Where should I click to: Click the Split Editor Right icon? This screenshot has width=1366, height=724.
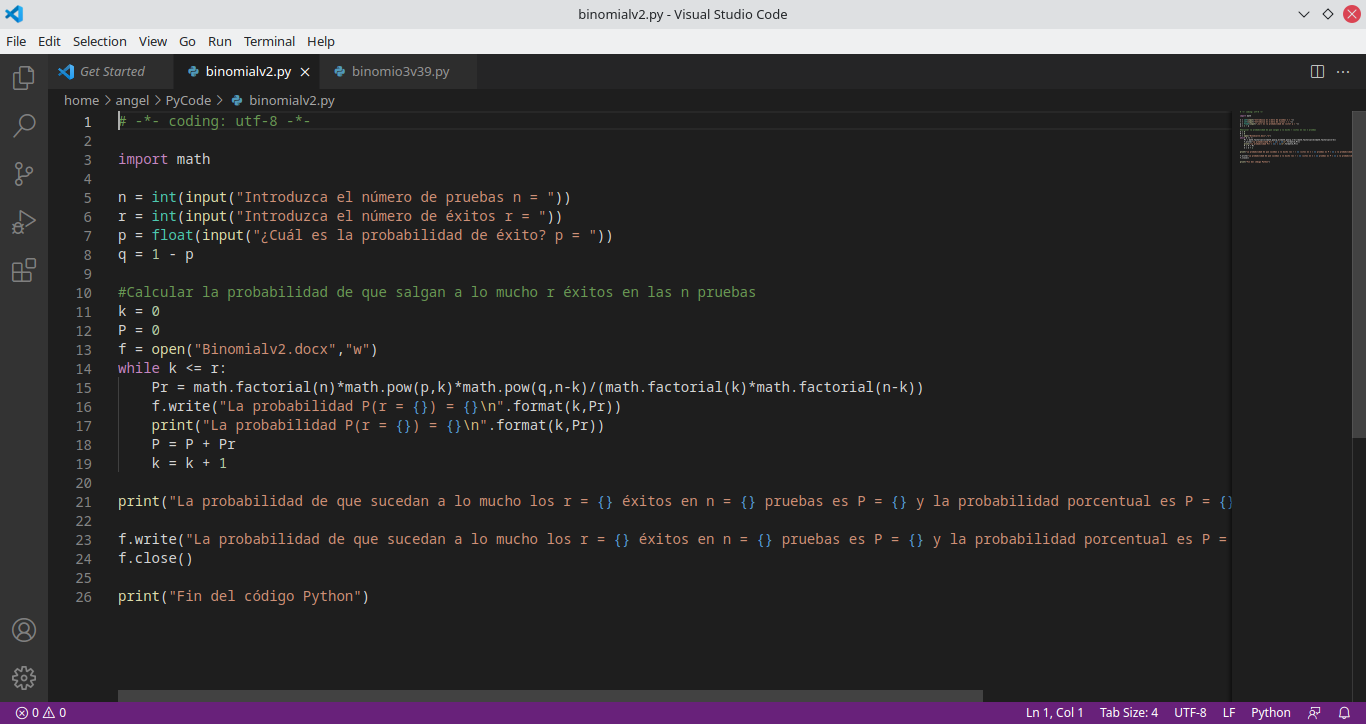click(x=1317, y=72)
